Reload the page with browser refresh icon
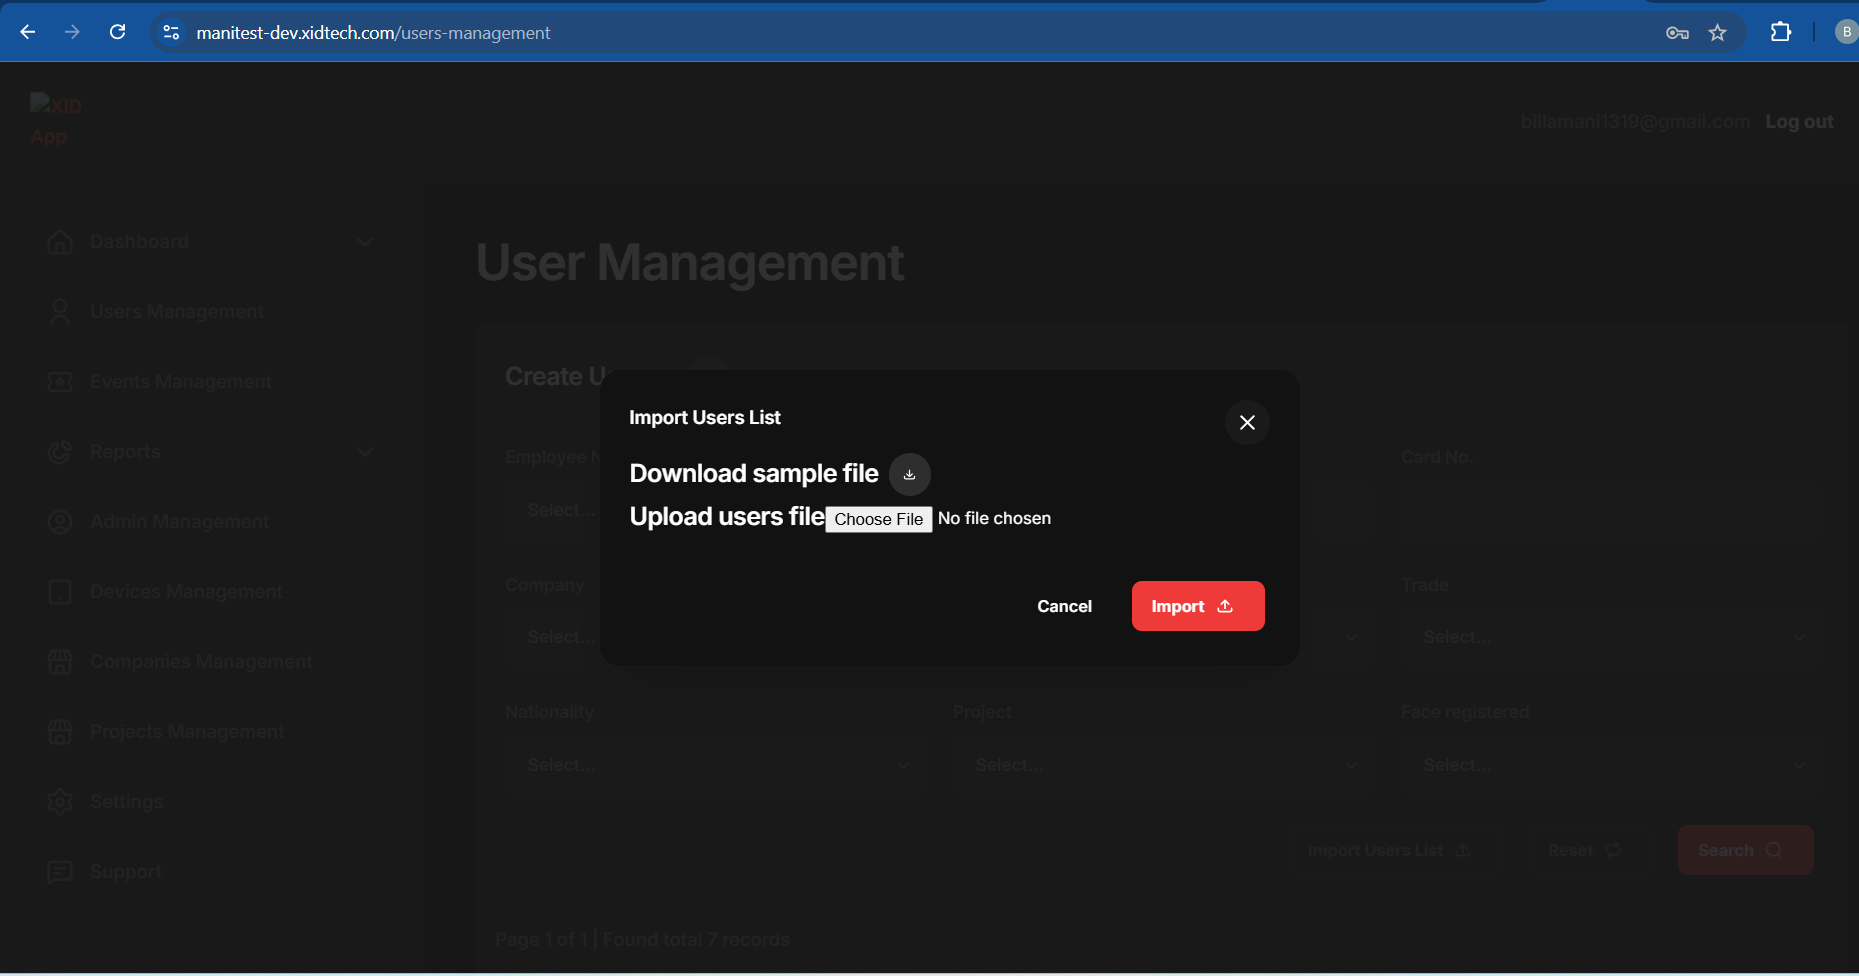The height and width of the screenshot is (976, 1859). click(x=117, y=32)
